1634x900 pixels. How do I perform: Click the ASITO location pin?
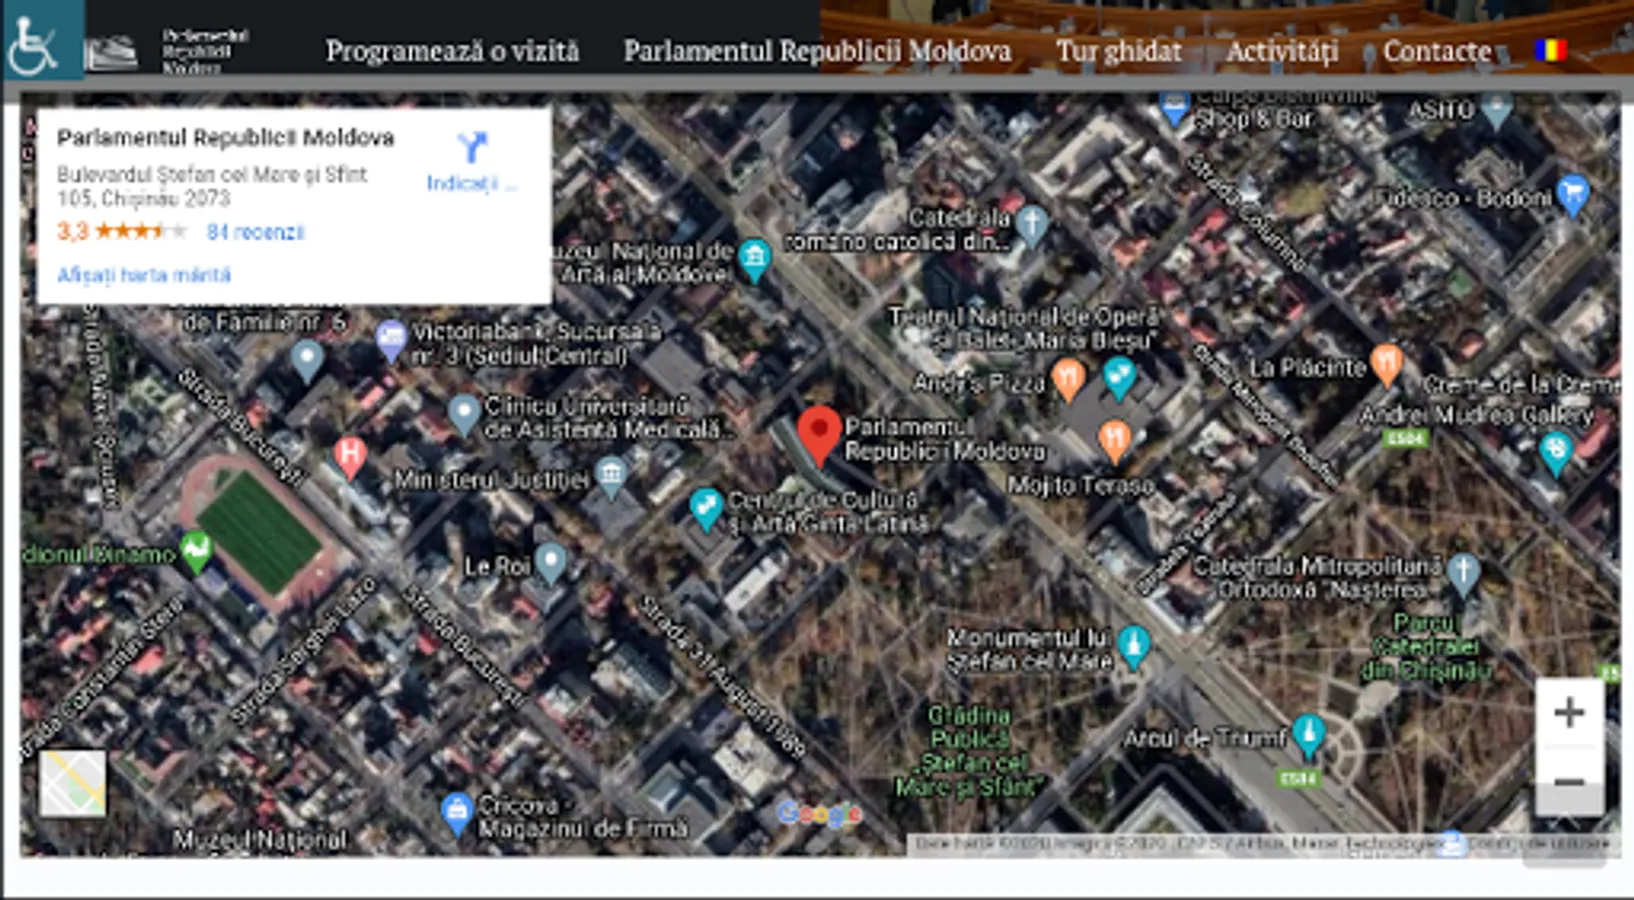[x=1497, y=110]
